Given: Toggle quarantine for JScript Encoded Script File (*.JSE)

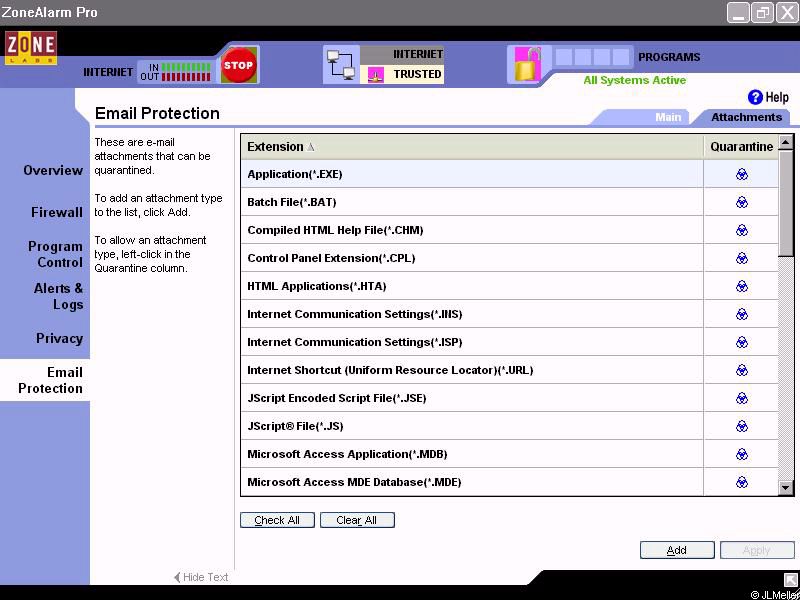Looking at the screenshot, I should tap(742, 398).
